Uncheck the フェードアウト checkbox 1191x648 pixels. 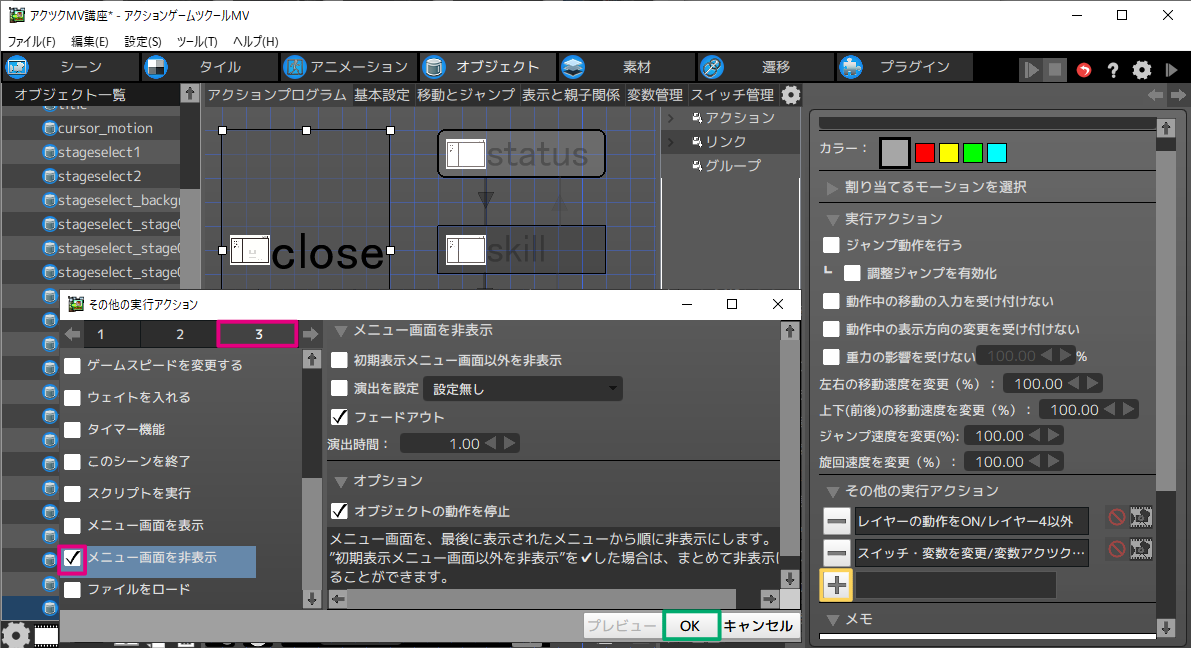coord(340,416)
